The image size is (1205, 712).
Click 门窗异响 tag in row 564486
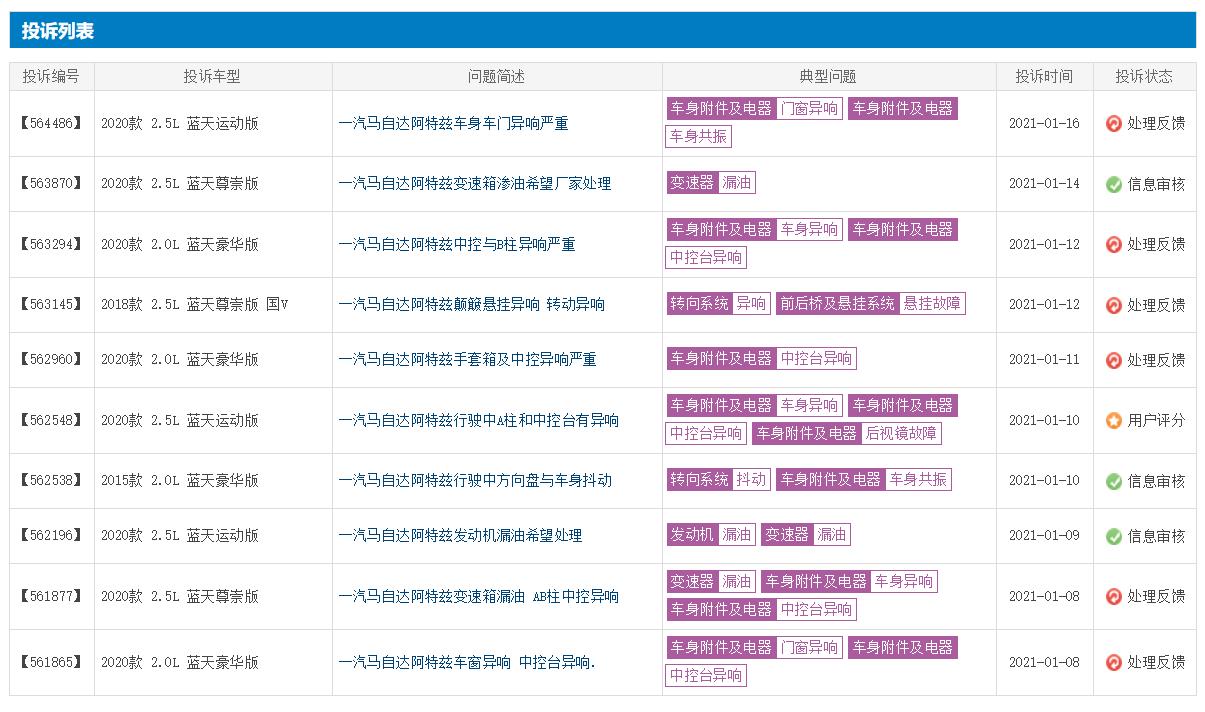click(x=809, y=109)
